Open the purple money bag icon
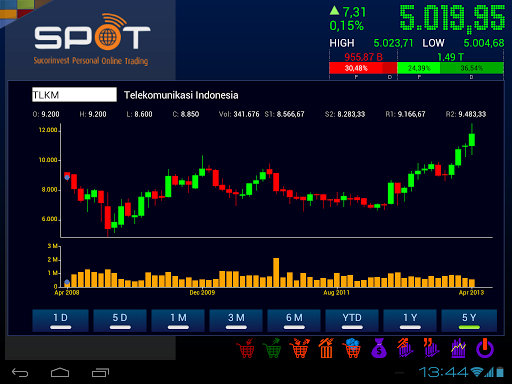The width and height of the screenshot is (512, 384). [x=379, y=348]
